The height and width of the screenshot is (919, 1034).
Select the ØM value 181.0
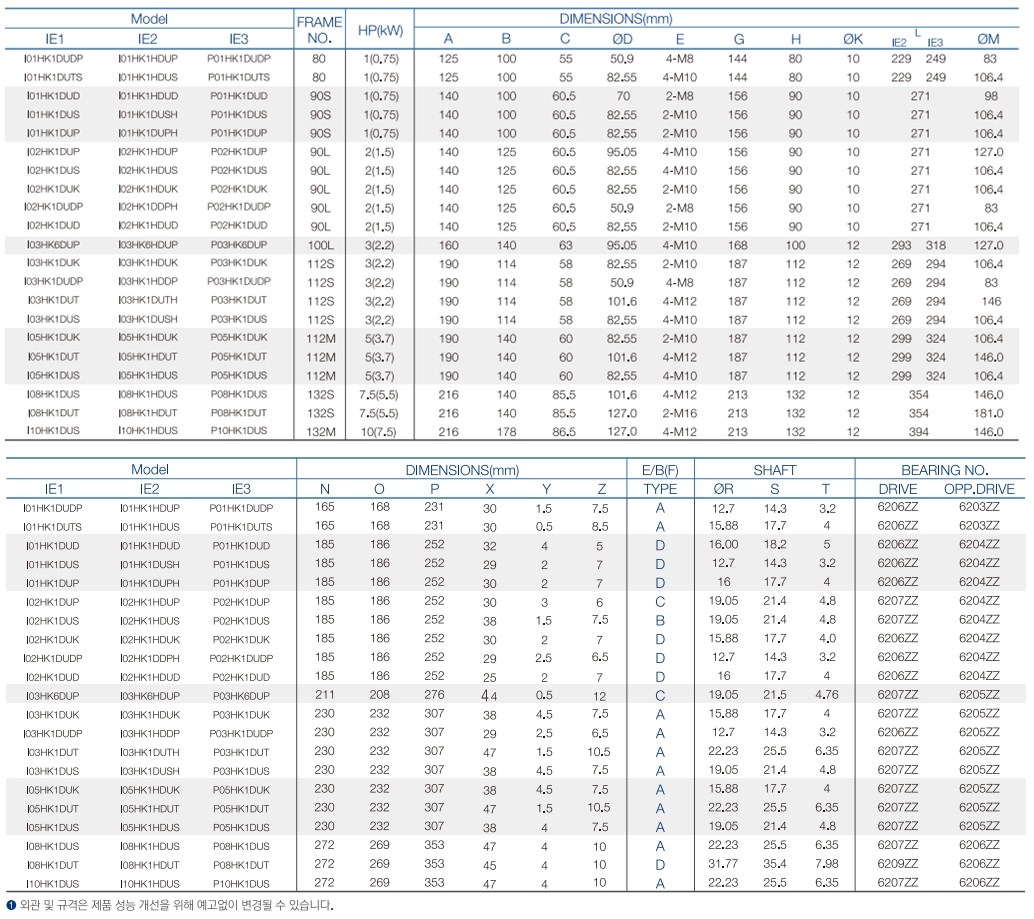[x=988, y=413]
